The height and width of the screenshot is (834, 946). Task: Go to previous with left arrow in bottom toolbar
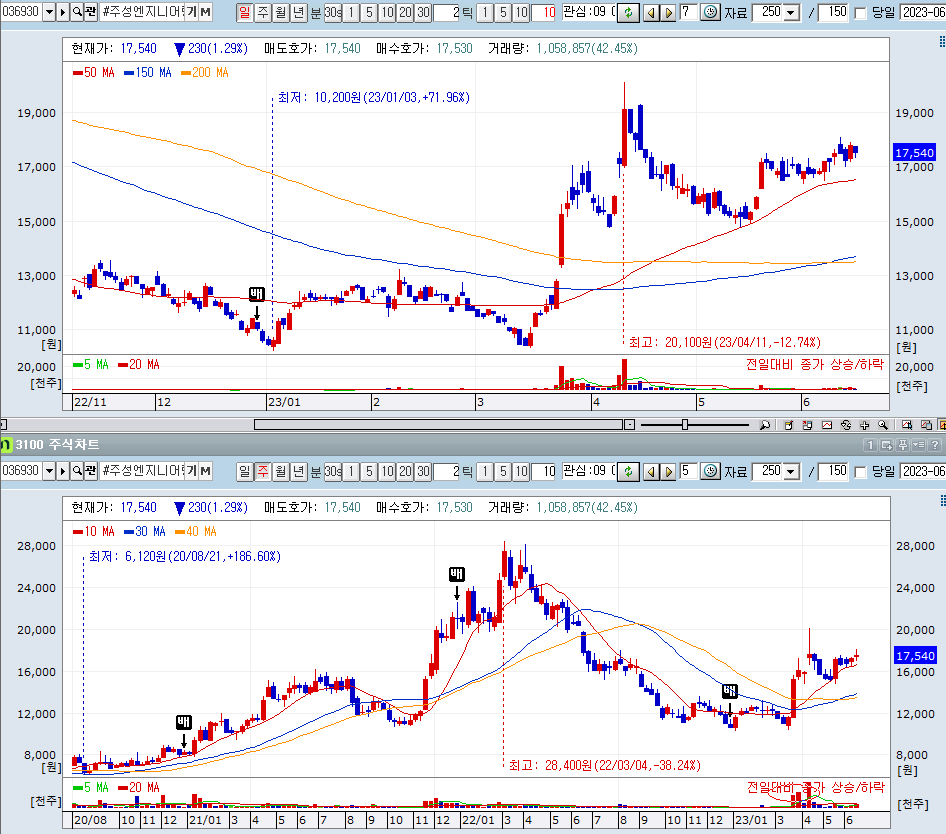(x=650, y=471)
